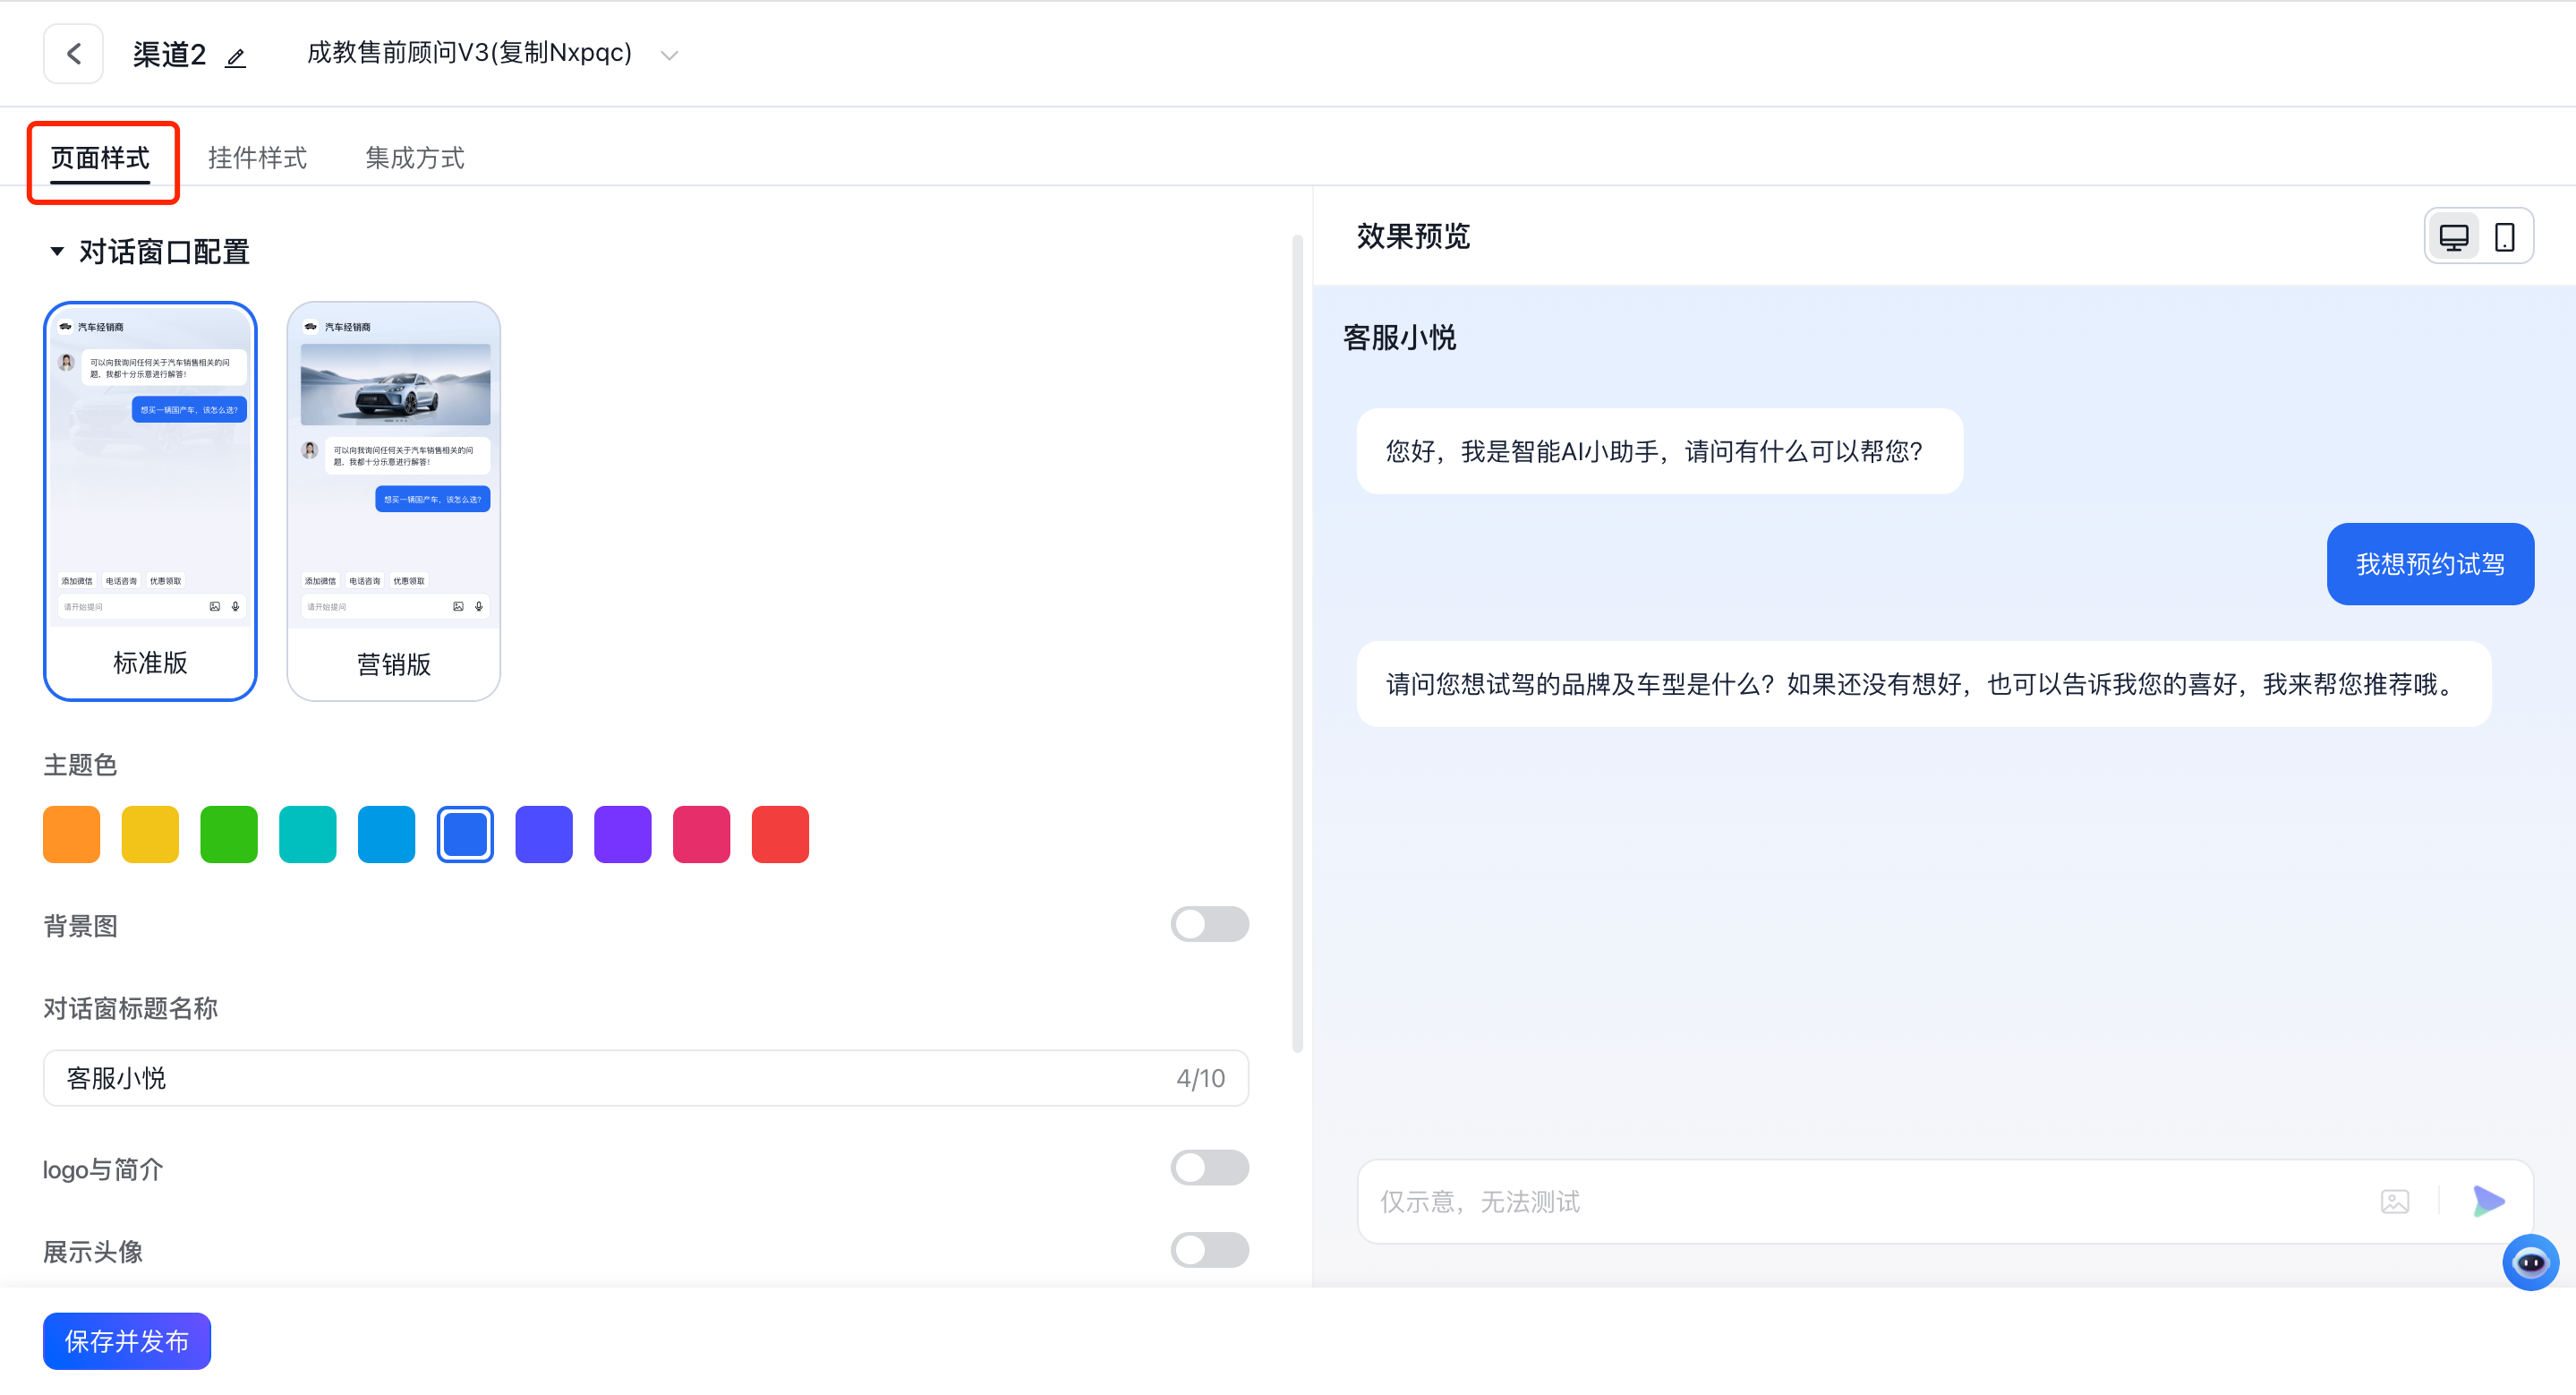The height and width of the screenshot is (1395, 2576).
Task: Enable the logo与简介 toggle
Action: (x=1209, y=1167)
